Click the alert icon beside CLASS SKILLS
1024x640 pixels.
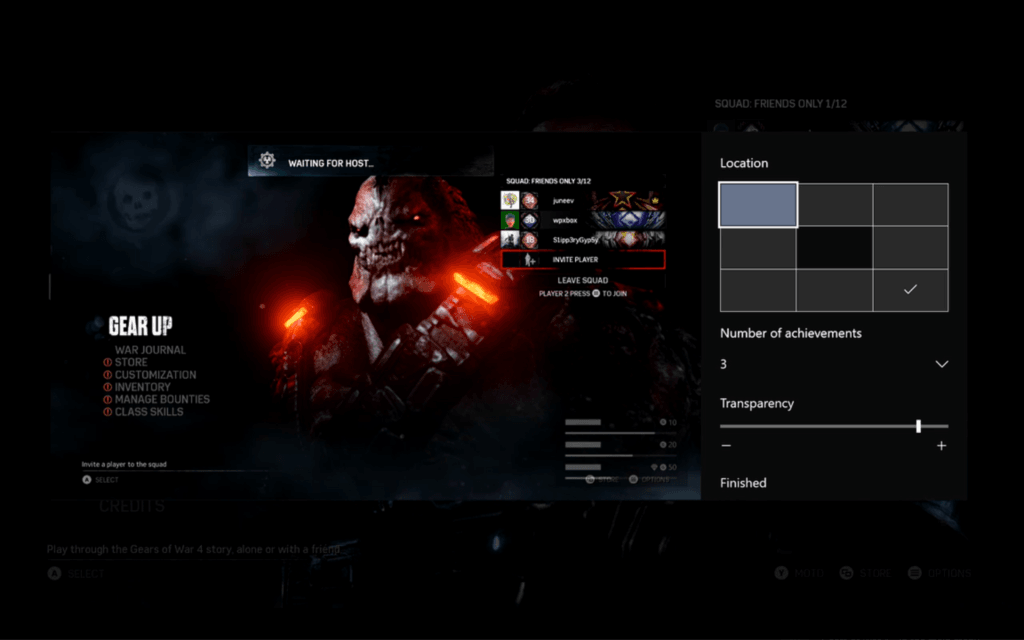(x=107, y=412)
